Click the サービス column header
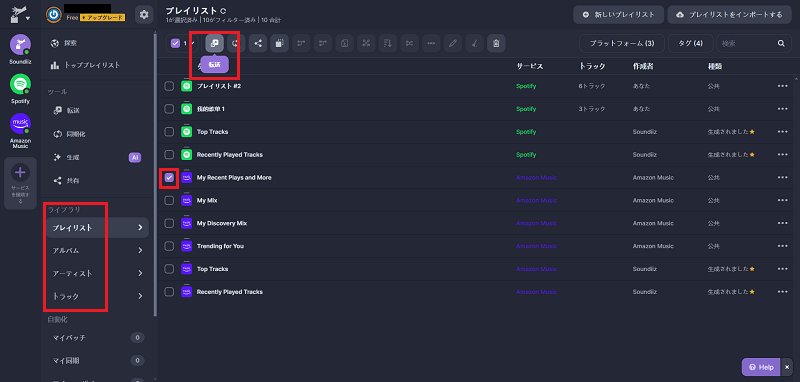The image size is (800, 382). click(530, 66)
